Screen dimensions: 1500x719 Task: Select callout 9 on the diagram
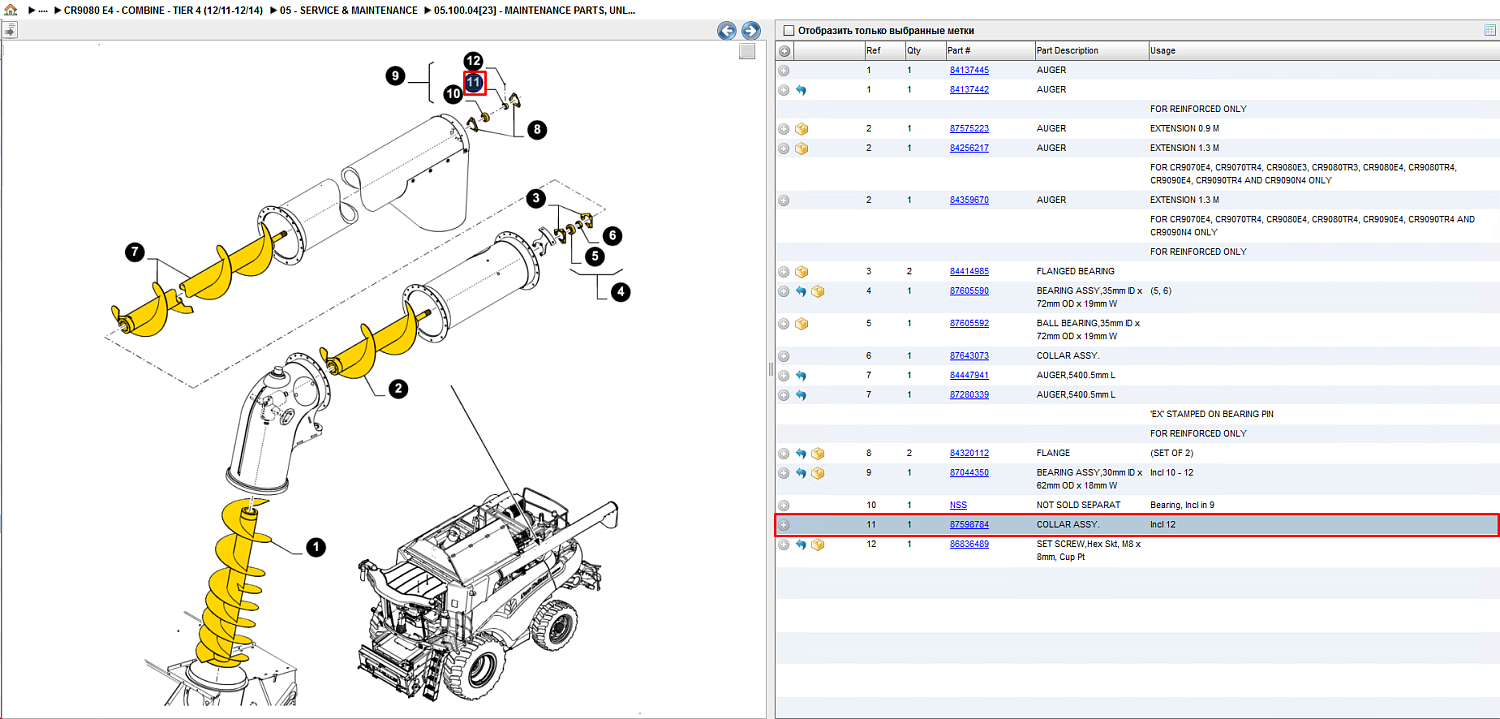click(x=396, y=75)
